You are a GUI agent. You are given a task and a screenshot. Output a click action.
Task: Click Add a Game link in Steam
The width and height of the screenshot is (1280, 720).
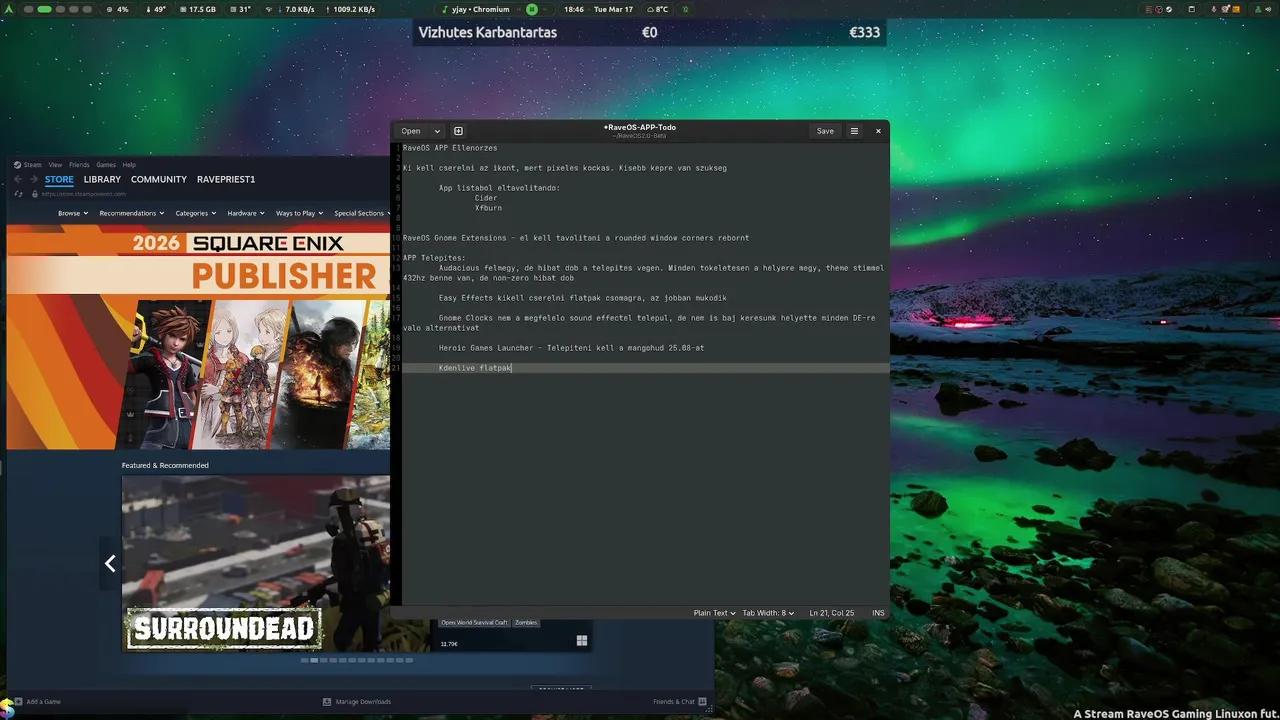(43, 702)
